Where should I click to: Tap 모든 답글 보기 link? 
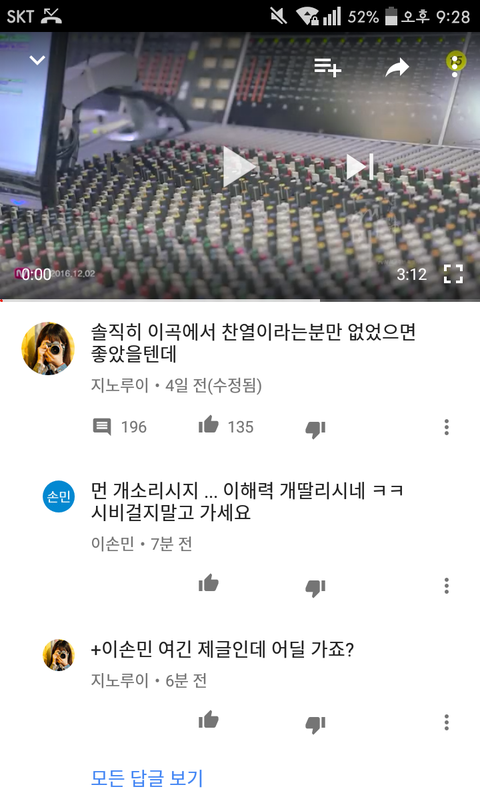(147, 778)
